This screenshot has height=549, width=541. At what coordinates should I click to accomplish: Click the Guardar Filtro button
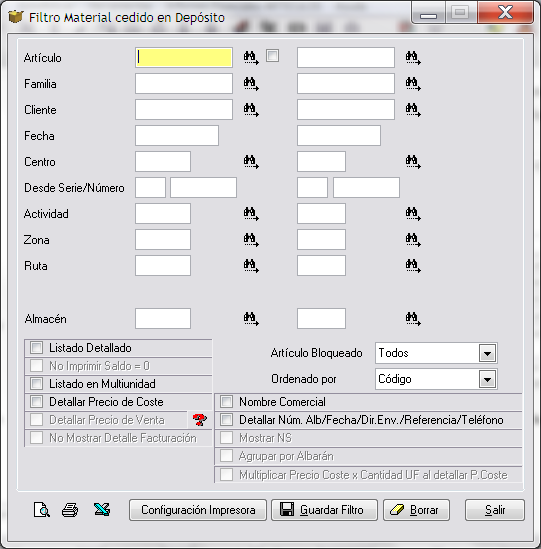tap(324, 510)
